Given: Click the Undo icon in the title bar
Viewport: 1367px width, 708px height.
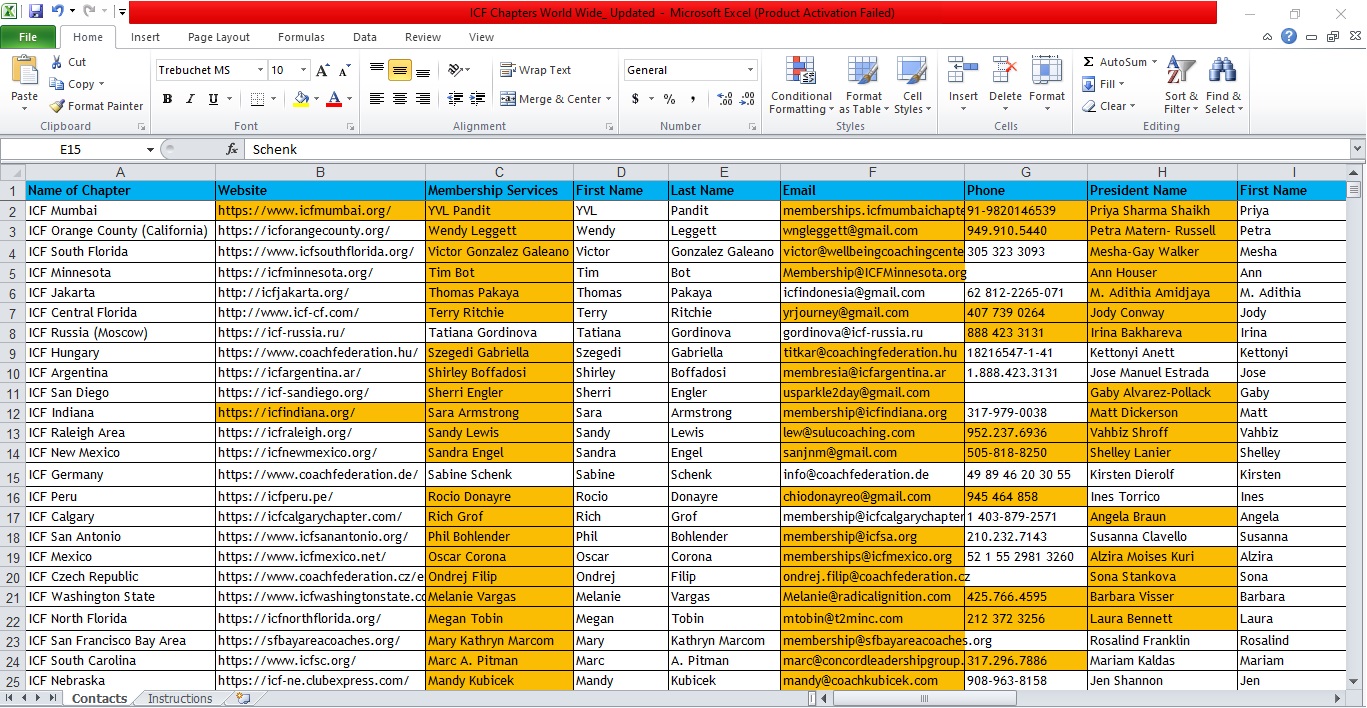Looking at the screenshot, I should click(58, 12).
